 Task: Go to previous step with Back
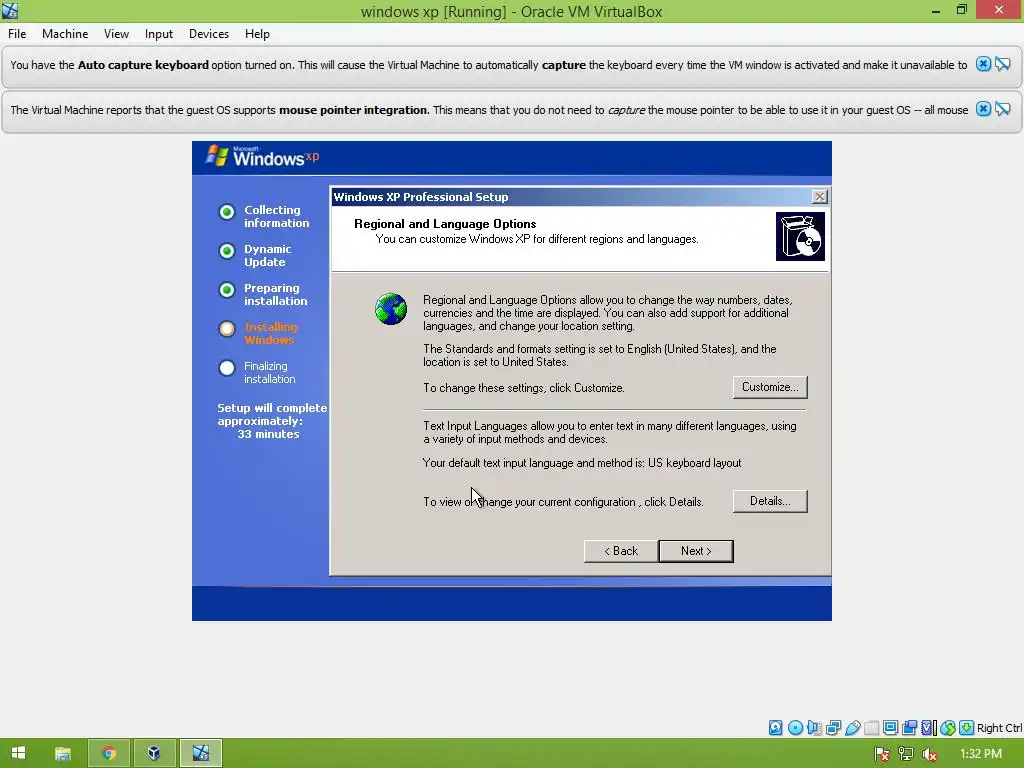(x=620, y=551)
